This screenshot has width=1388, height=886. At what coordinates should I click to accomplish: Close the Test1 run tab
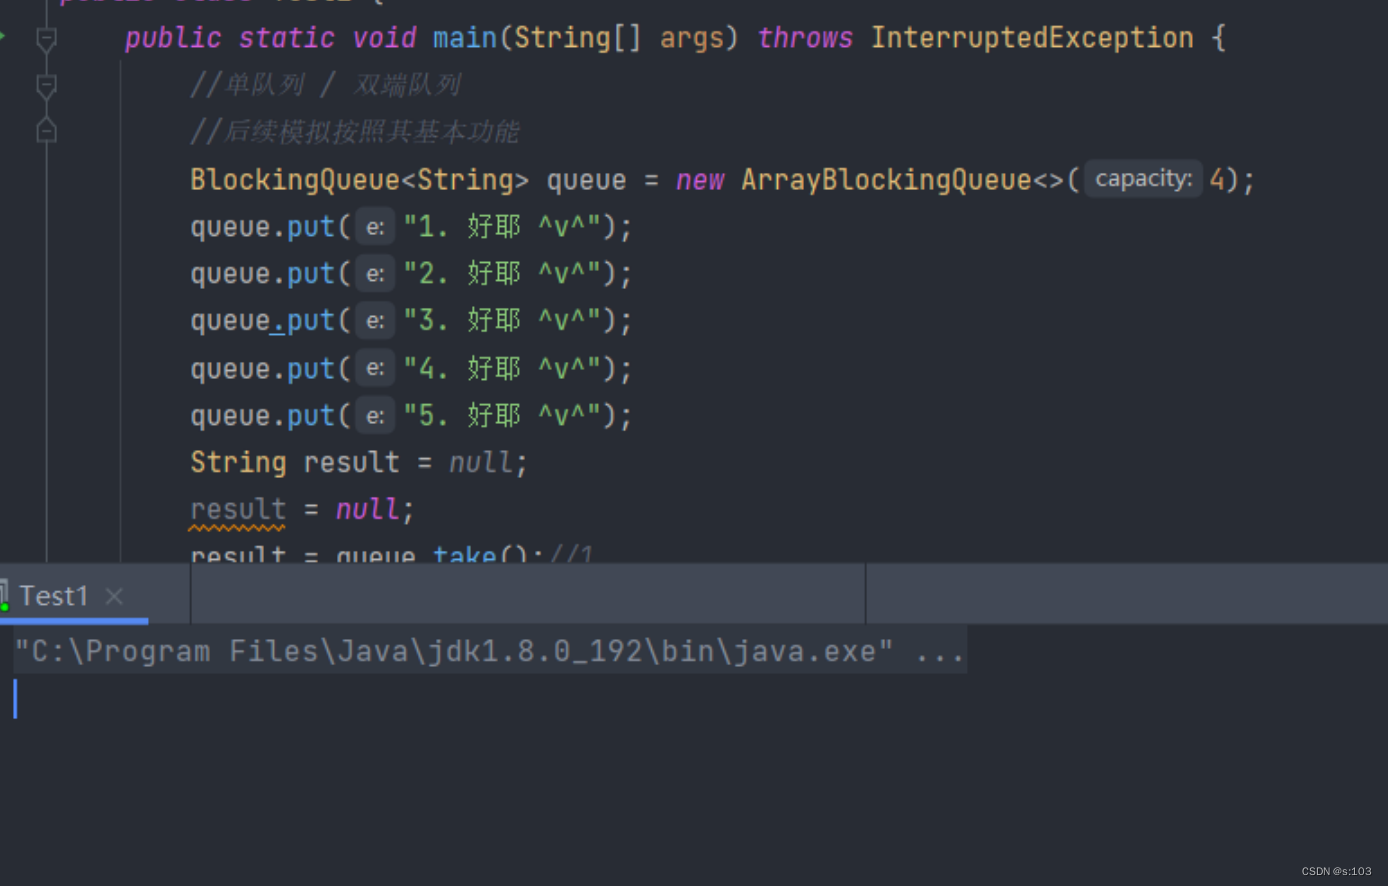click(x=114, y=596)
